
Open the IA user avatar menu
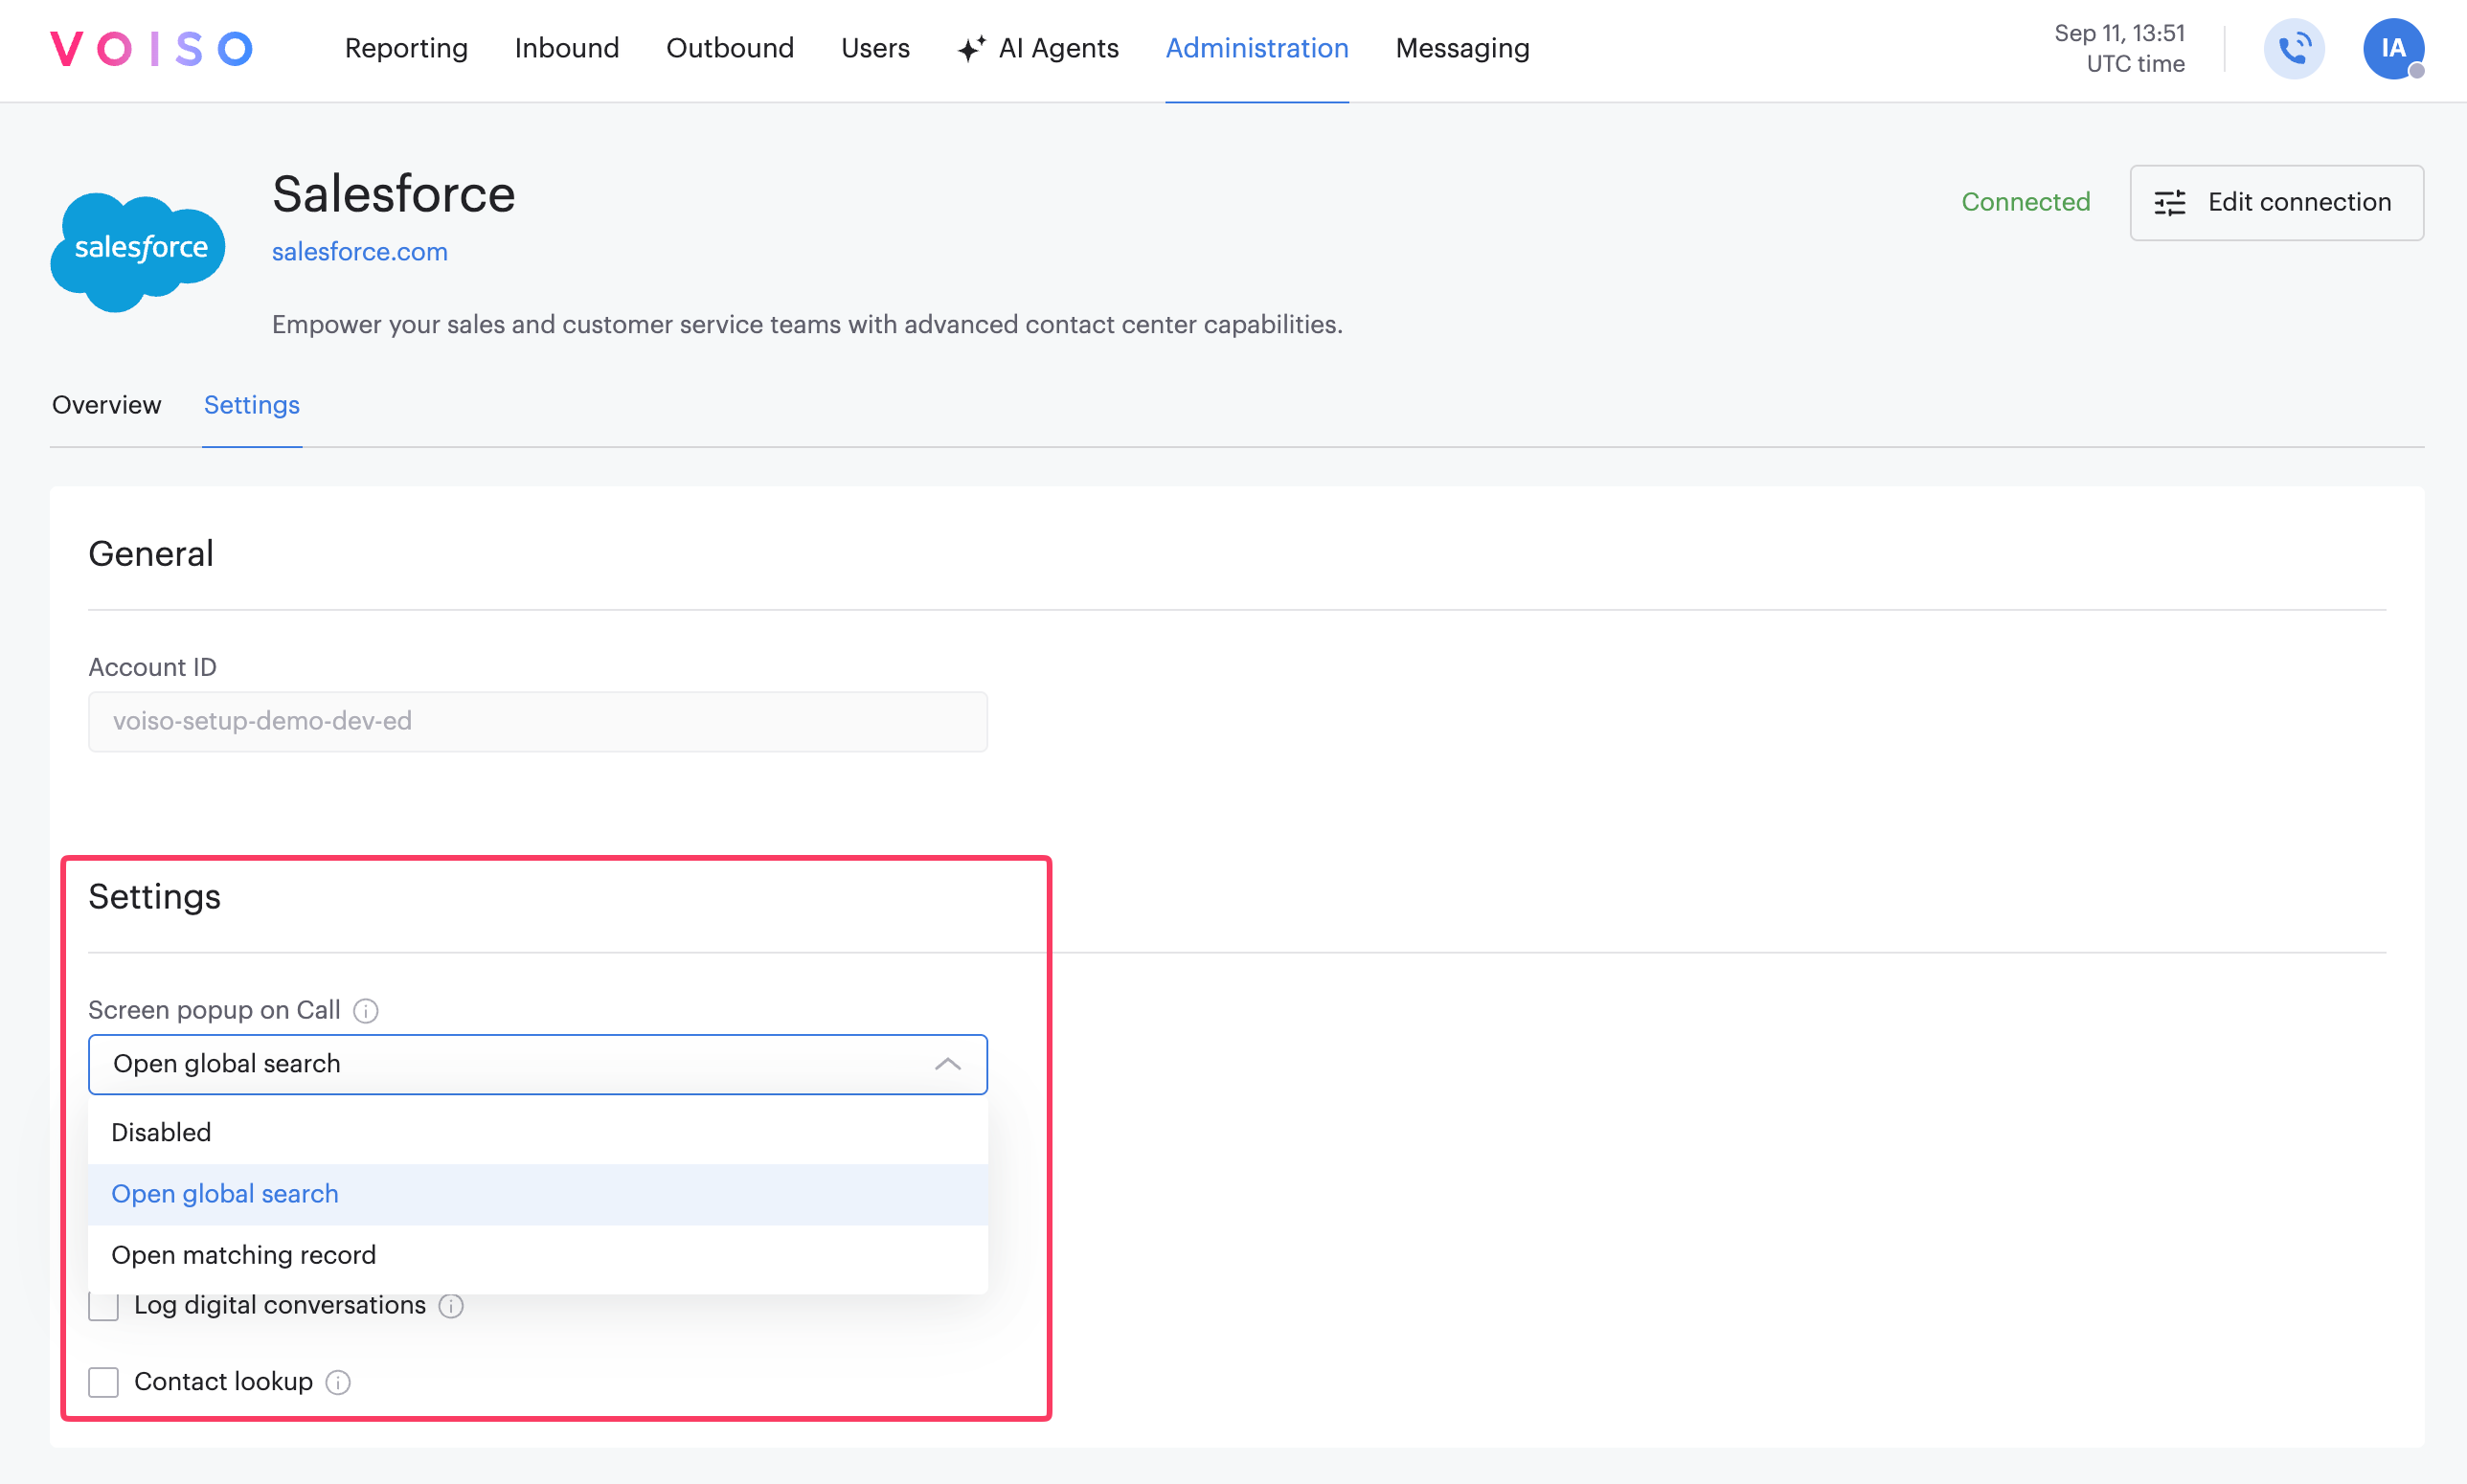pyautogui.click(x=2393, y=48)
